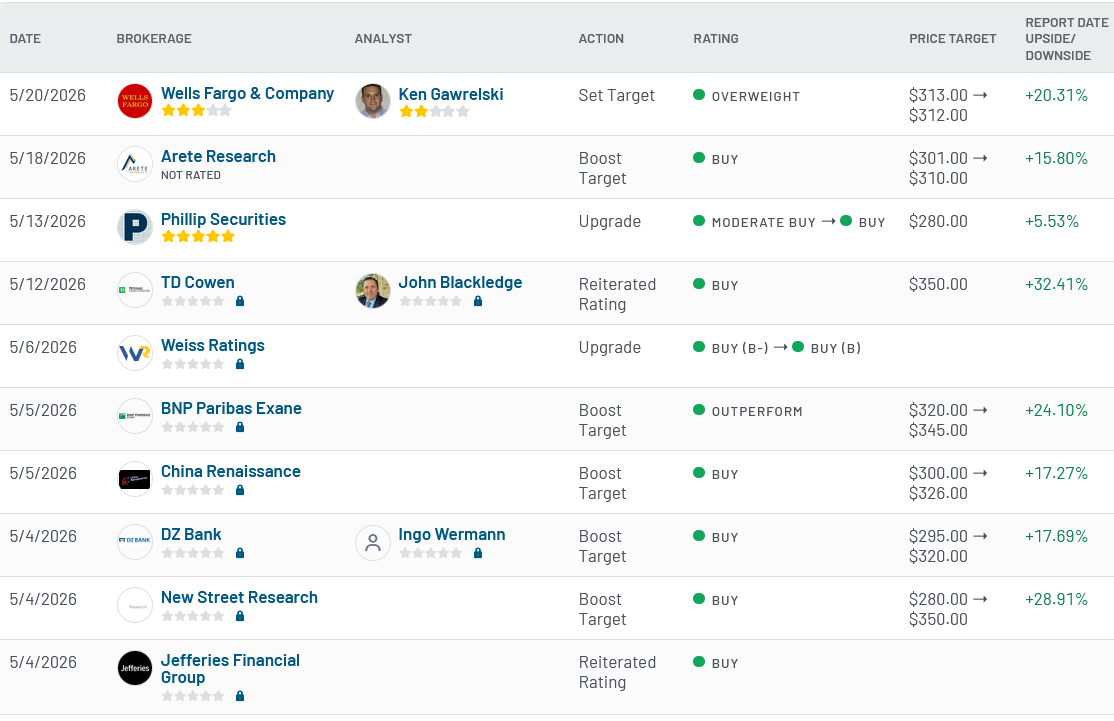Click the OVERWEIGHT rating text
This screenshot has width=1114, height=721.
click(x=756, y=97)
